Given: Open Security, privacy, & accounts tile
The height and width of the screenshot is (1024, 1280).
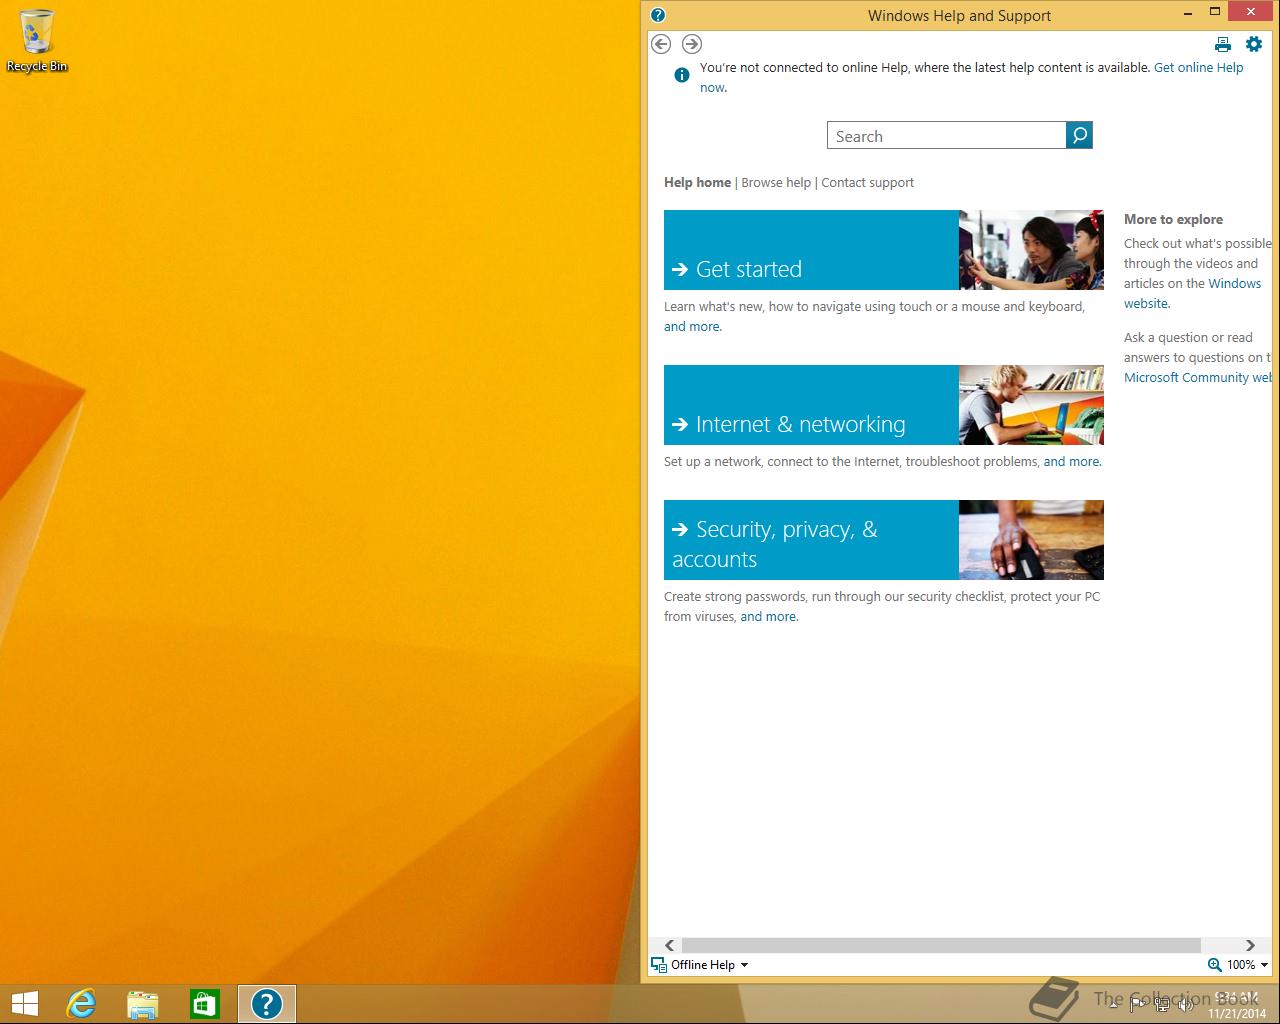Looking at the screenshot, I should click(x=811, y=540).
